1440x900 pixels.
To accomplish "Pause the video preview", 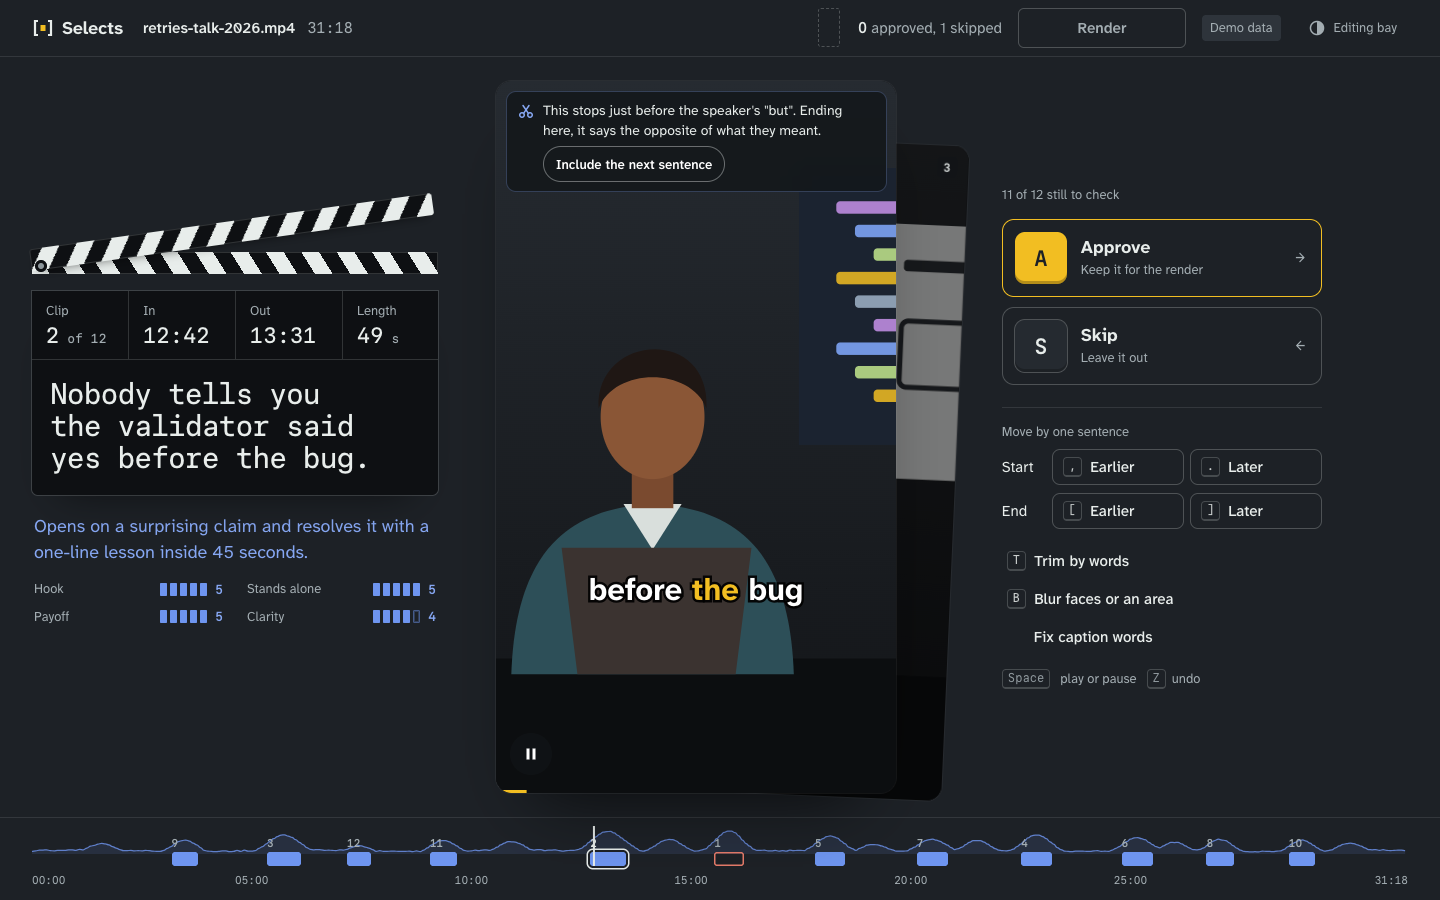I will (531, 754).
